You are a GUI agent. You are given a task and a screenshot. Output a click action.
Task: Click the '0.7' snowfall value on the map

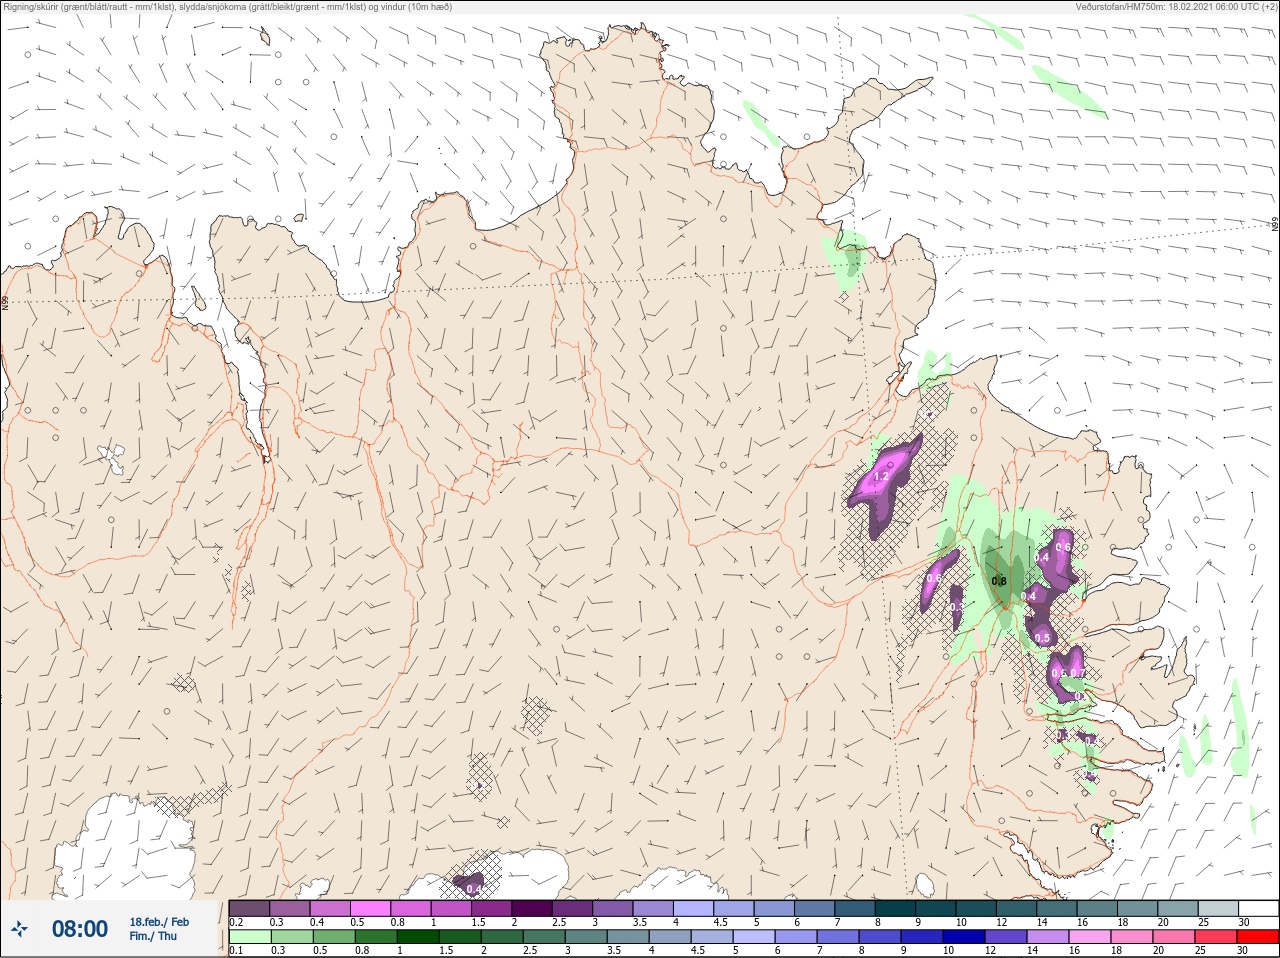click(1078, 673)
